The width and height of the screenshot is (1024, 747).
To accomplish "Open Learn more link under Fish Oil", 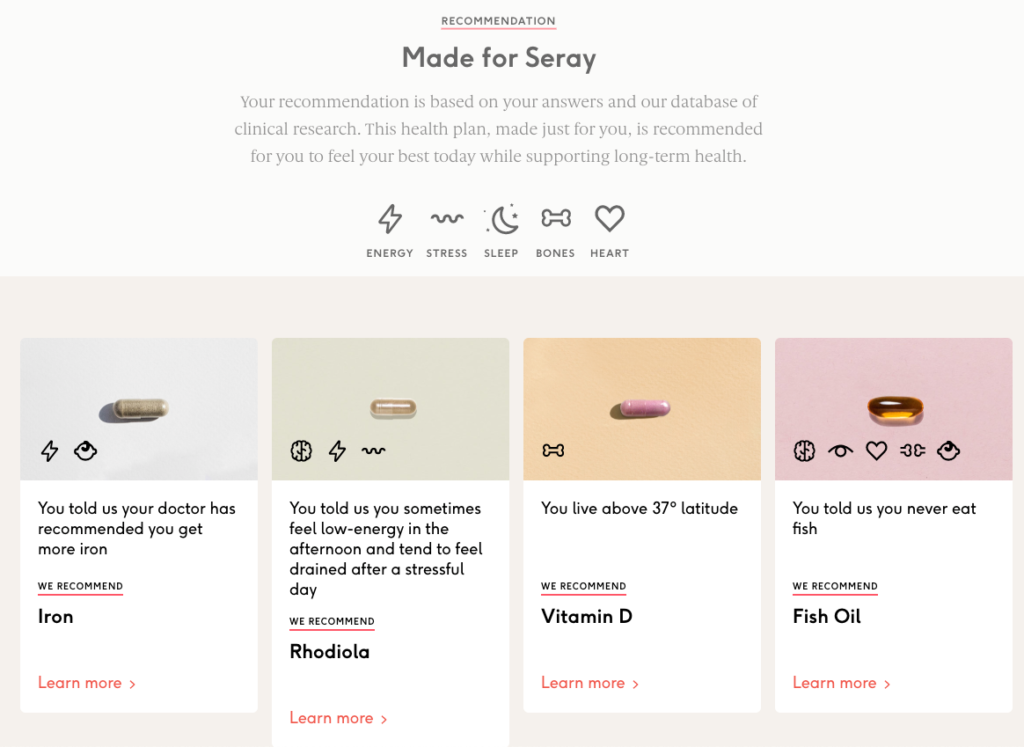I will [841, 683].
